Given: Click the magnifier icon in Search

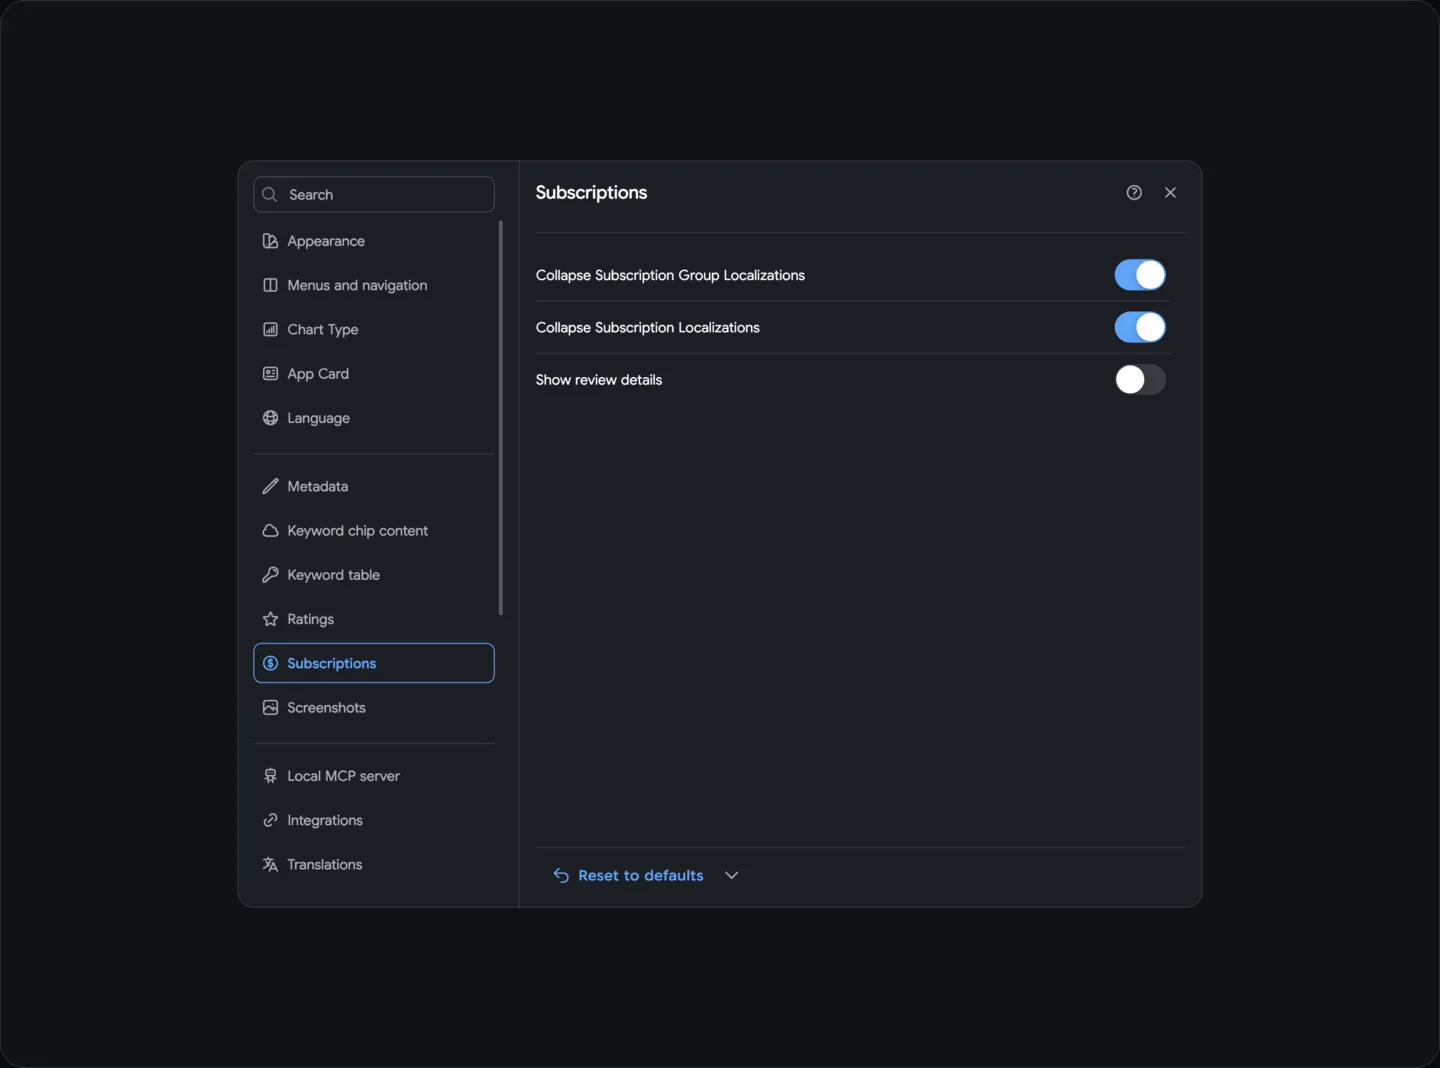Looking at the screenshot, I should [x=269, y=194].
